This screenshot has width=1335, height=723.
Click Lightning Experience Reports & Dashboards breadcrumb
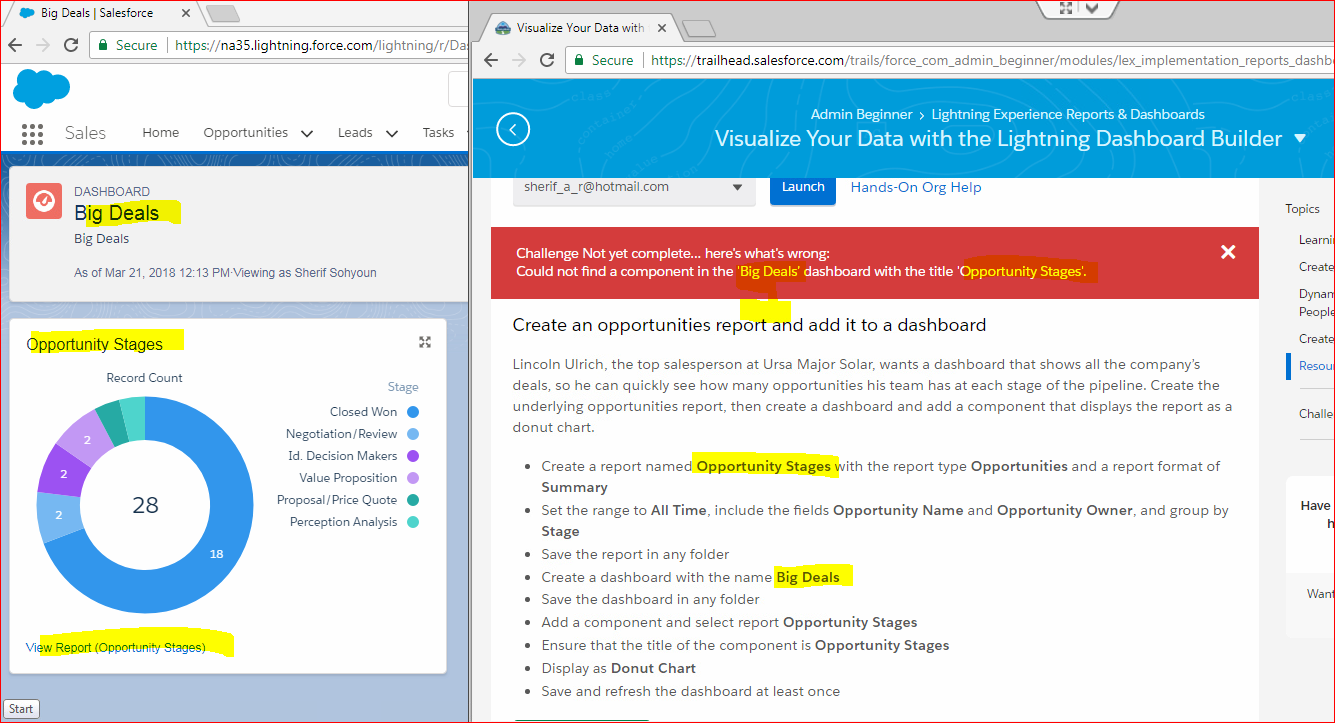1068,115
